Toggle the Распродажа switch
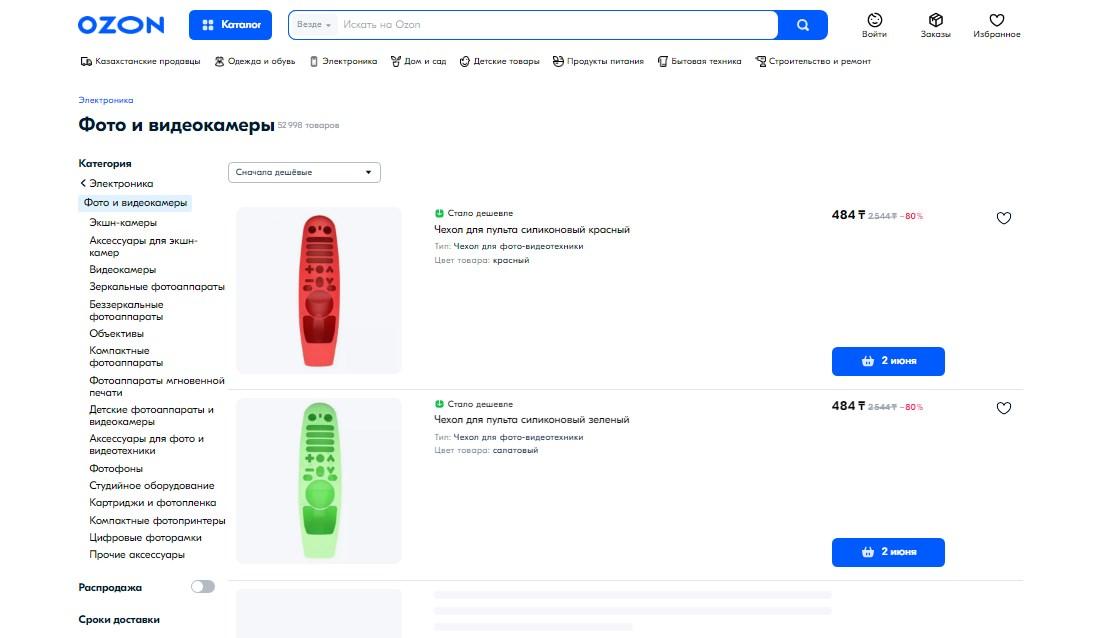Image resolution: width=1100 pixels, height=638 pixels. tap(202, 587)
